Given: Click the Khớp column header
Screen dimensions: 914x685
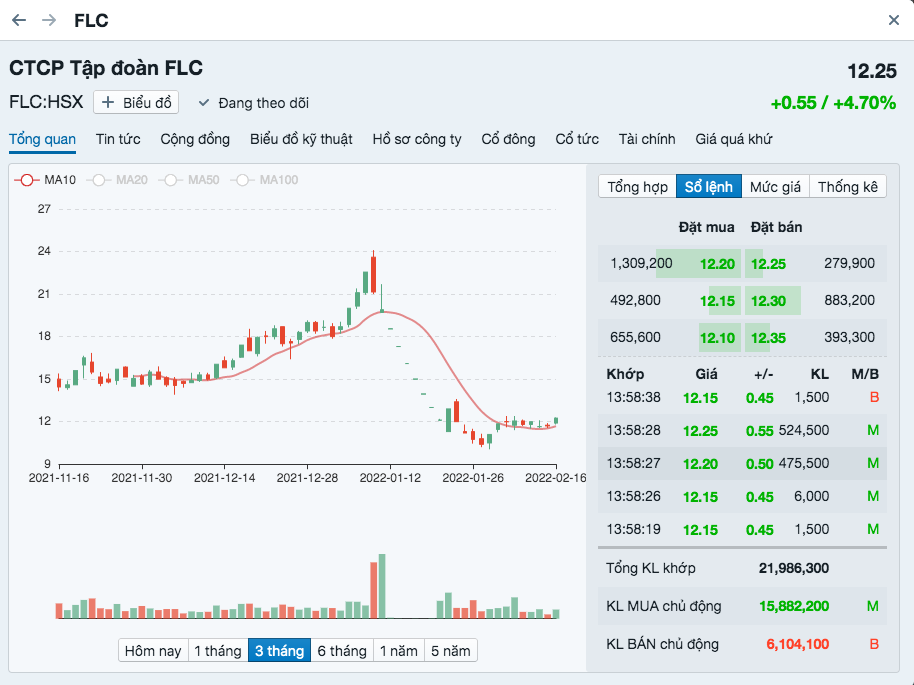Looking at the screenshot, I should pos(625,374).
